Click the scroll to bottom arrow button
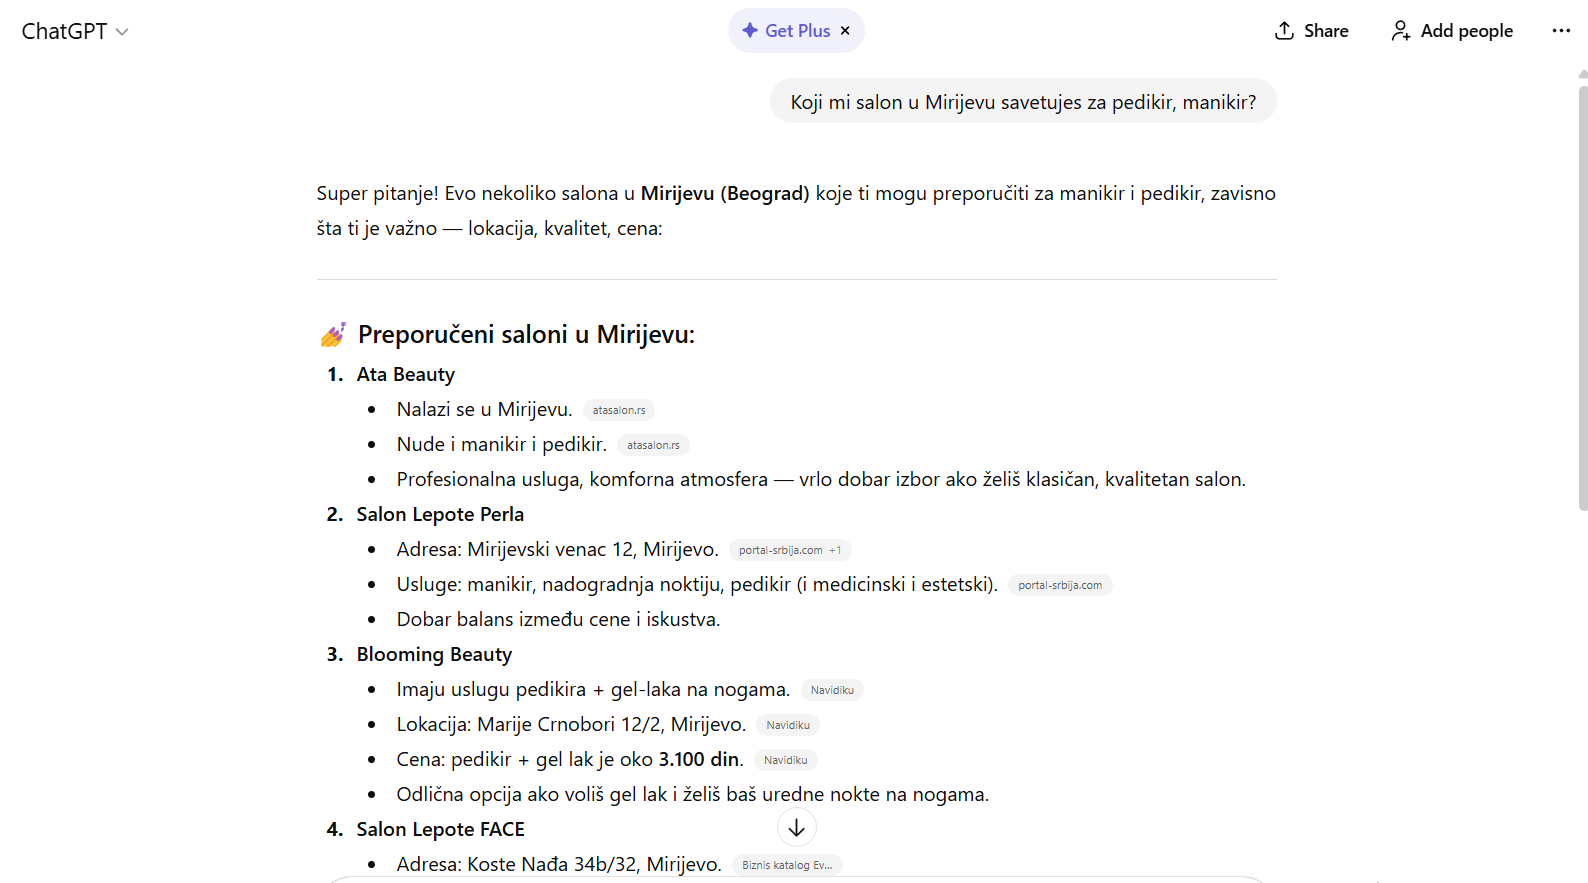 tap(797, 828)
